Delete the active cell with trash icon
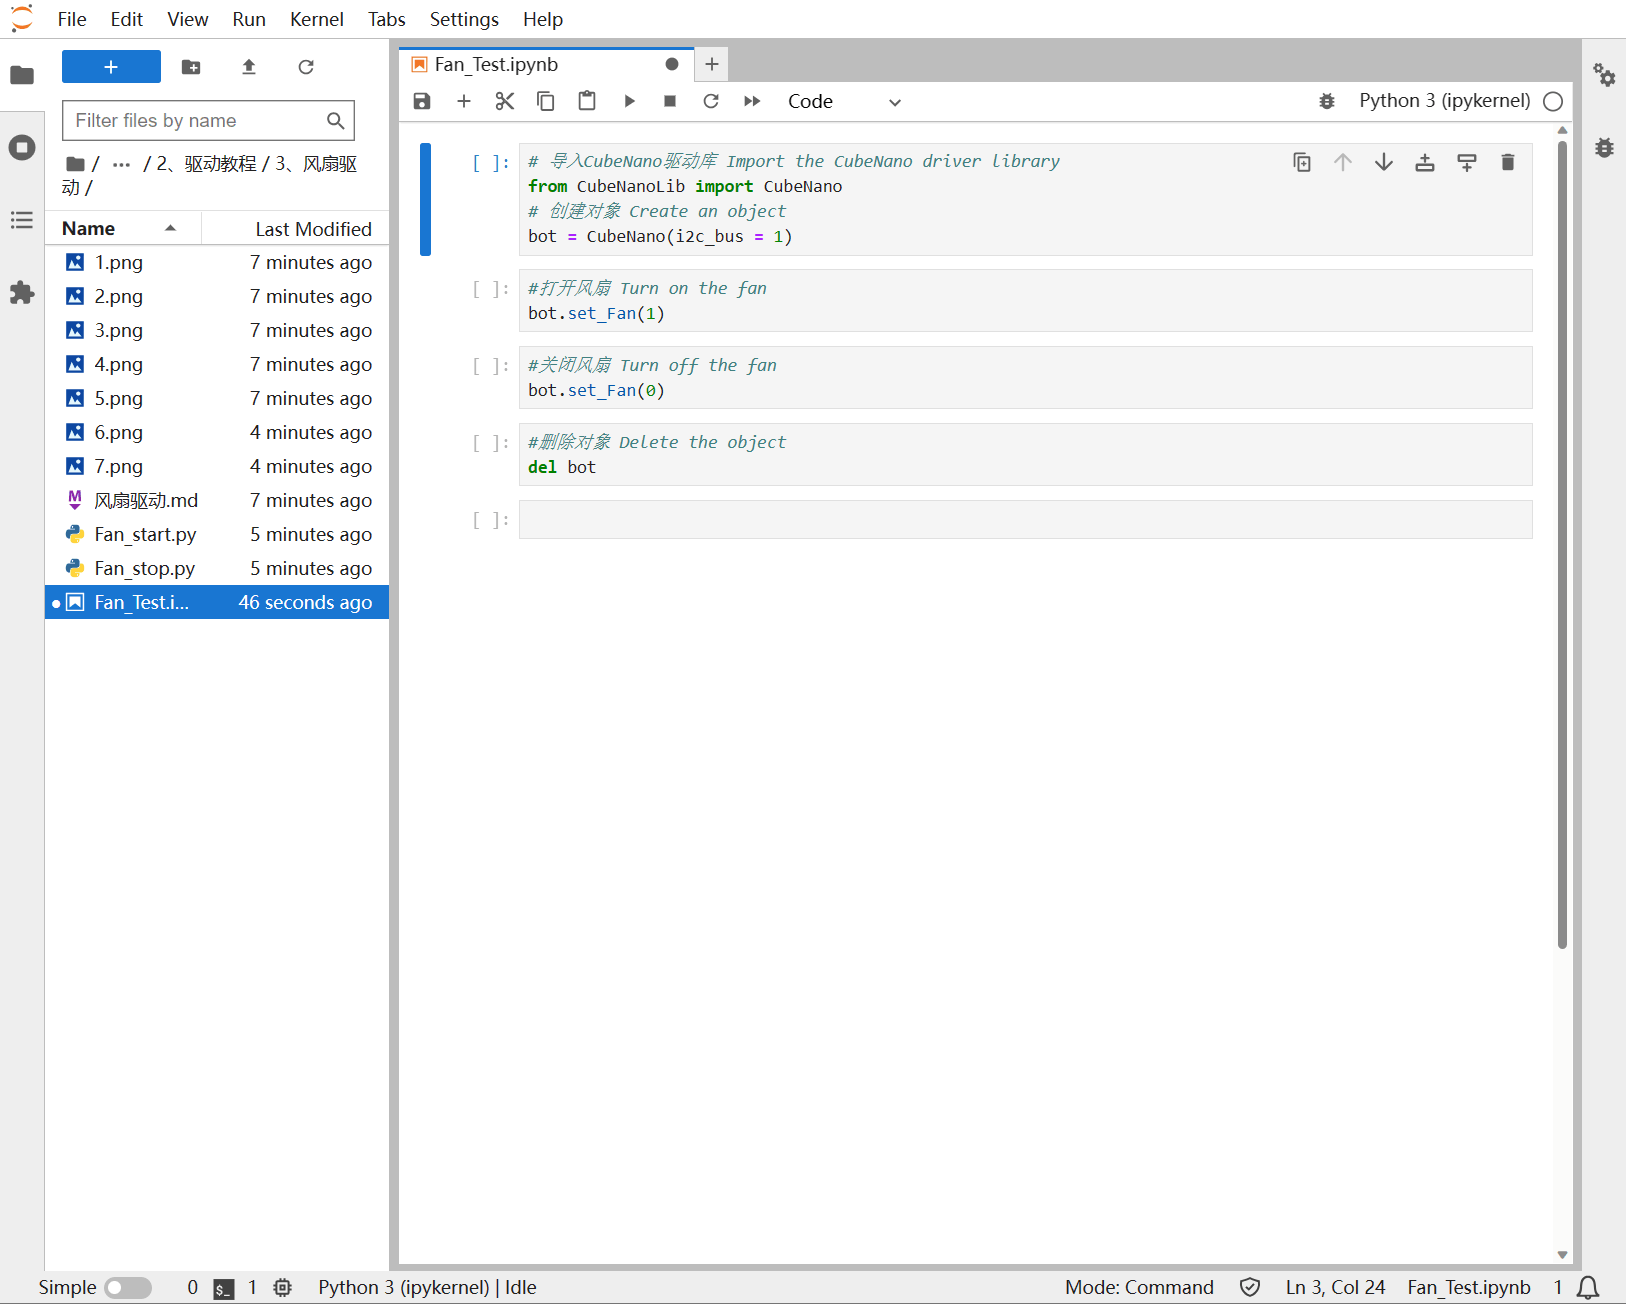This screenshot has width=1626, height=1304. [x=1508, y=162]
